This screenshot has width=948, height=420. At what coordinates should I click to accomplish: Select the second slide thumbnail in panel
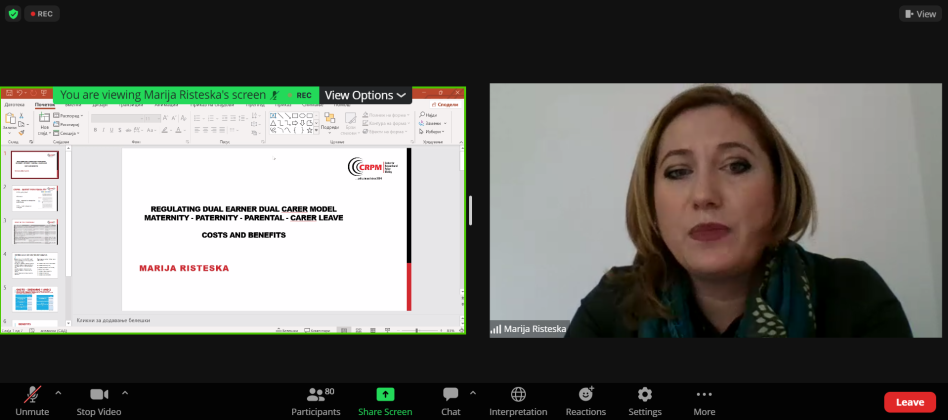(35, 198)
